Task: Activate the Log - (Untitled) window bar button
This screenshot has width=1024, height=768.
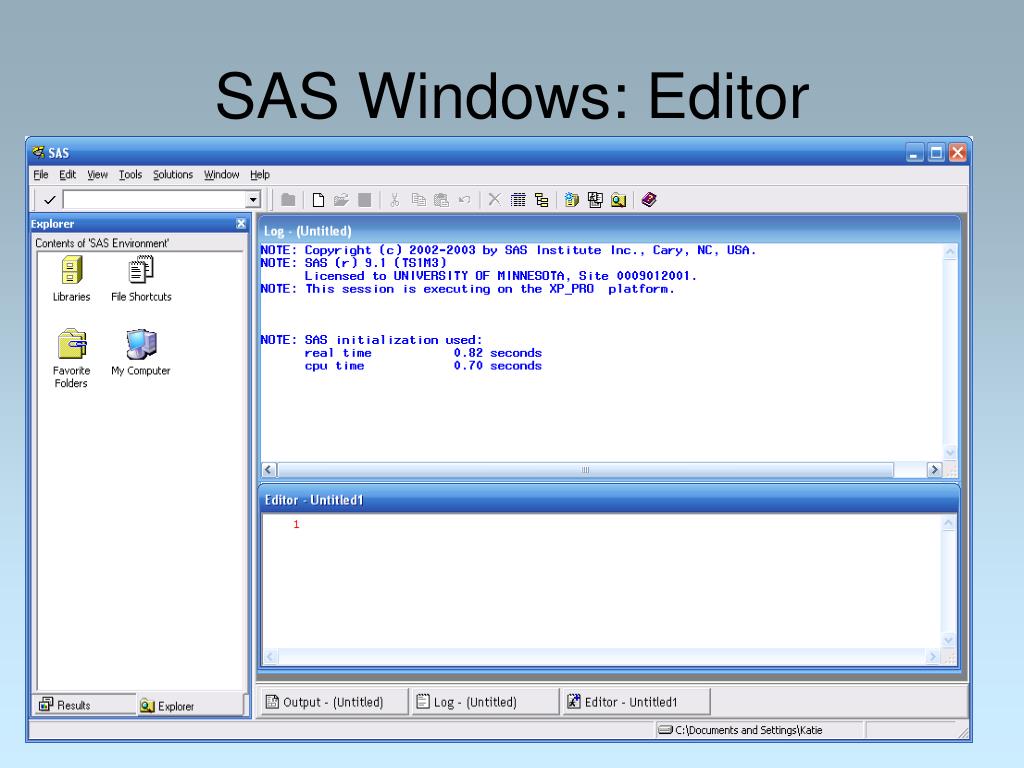Action: [484, 702]
